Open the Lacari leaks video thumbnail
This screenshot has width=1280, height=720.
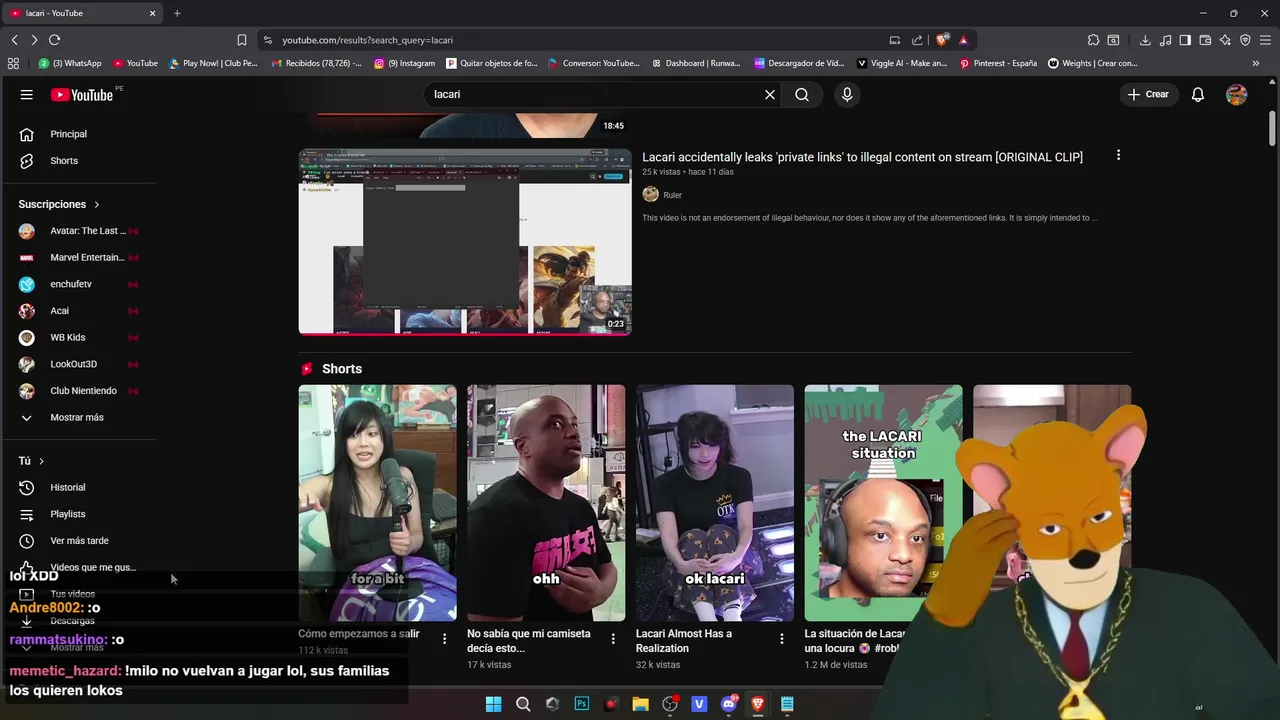465,242
